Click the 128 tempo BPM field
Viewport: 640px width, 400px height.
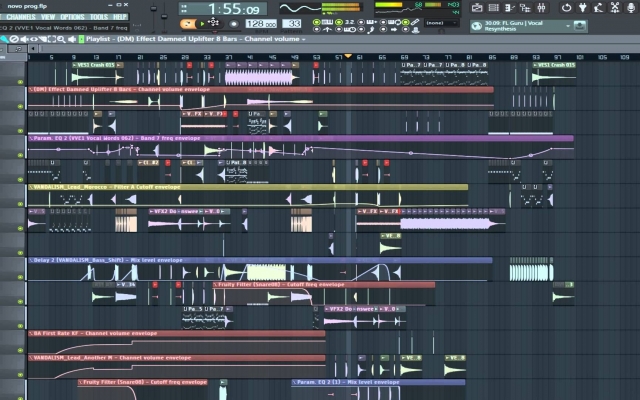click(261, 24)
